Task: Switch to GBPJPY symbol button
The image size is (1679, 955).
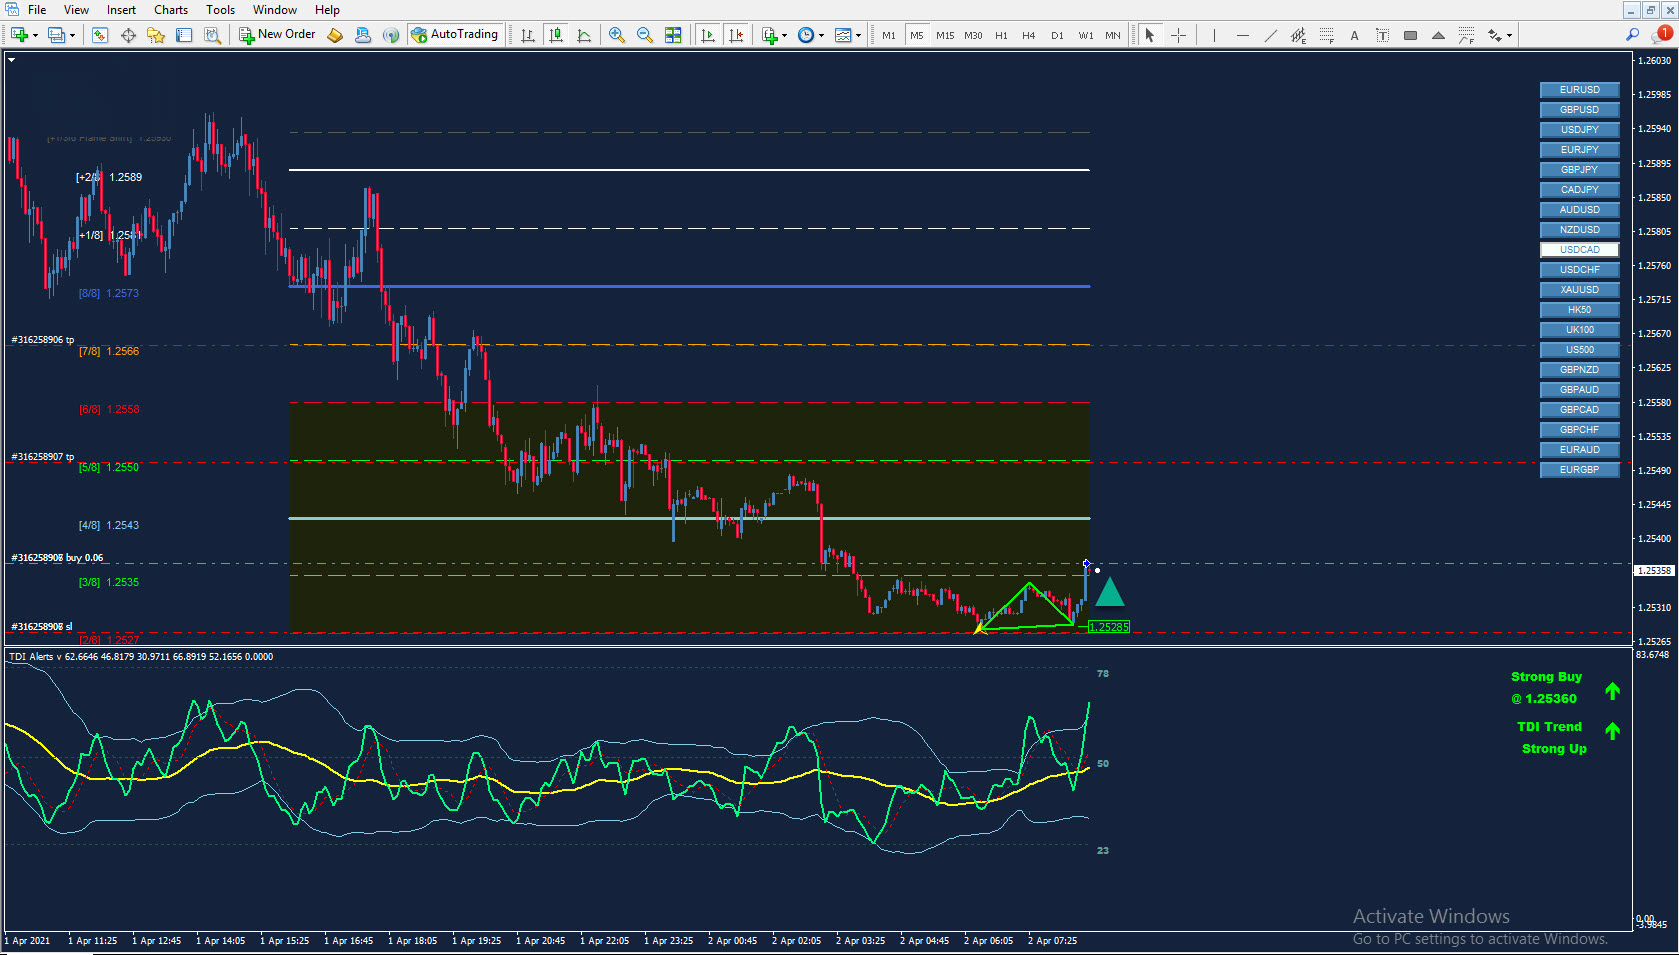Action: [1579, 170]
